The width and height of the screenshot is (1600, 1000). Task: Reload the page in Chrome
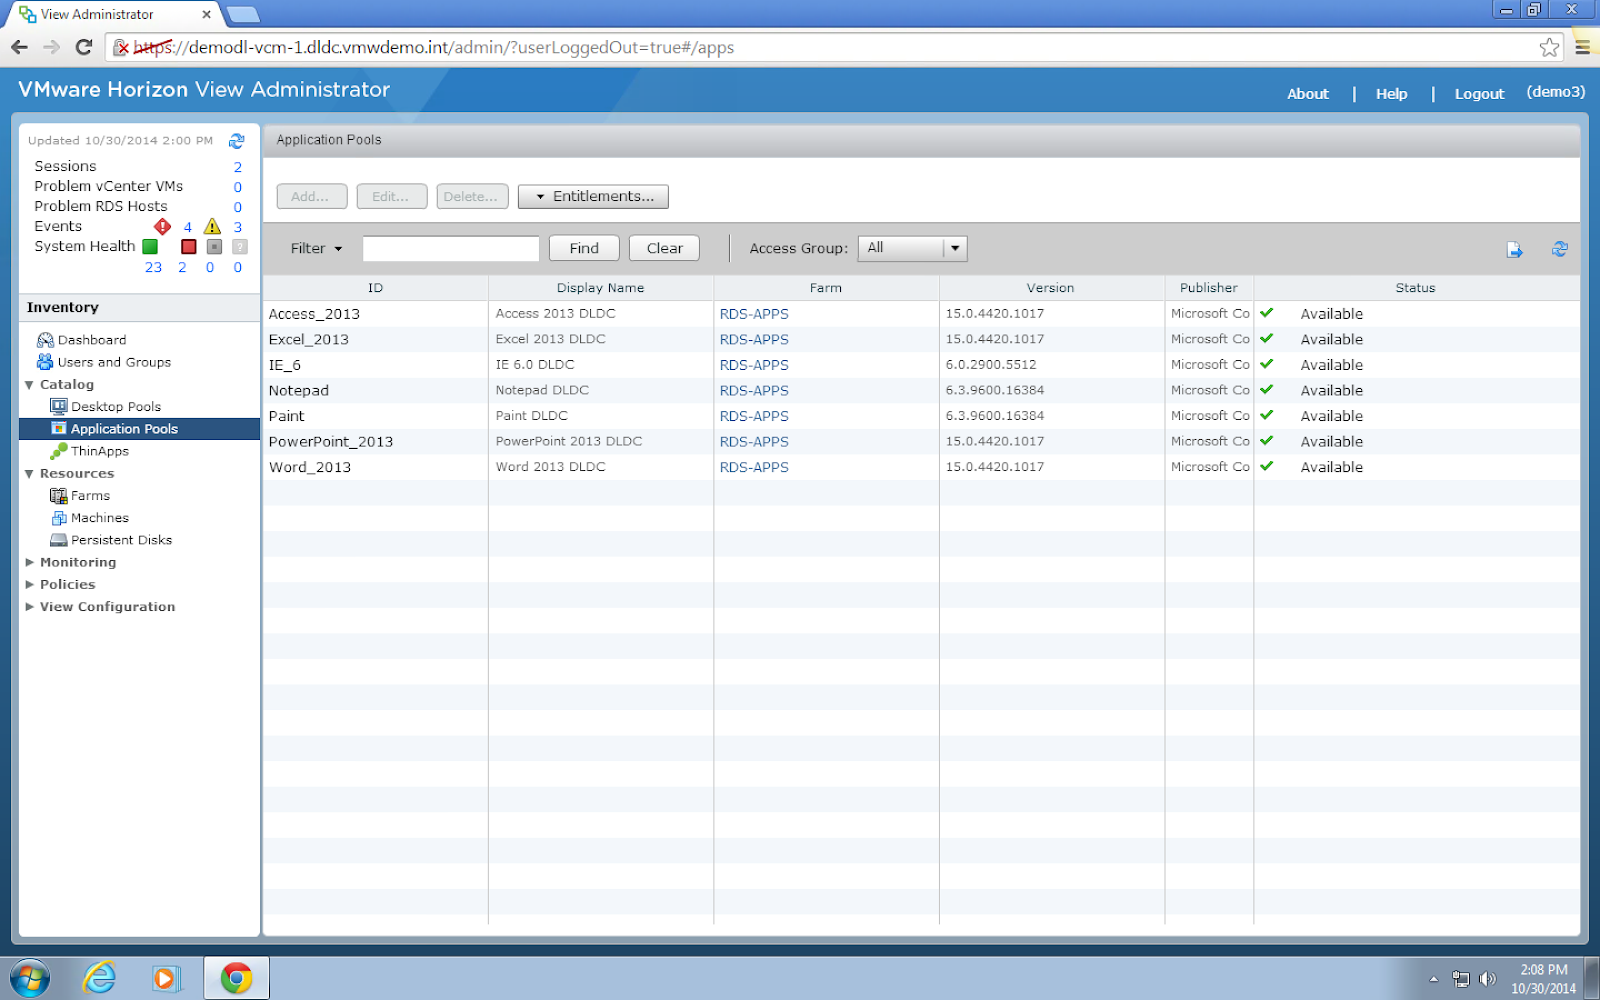click(84, 47)
